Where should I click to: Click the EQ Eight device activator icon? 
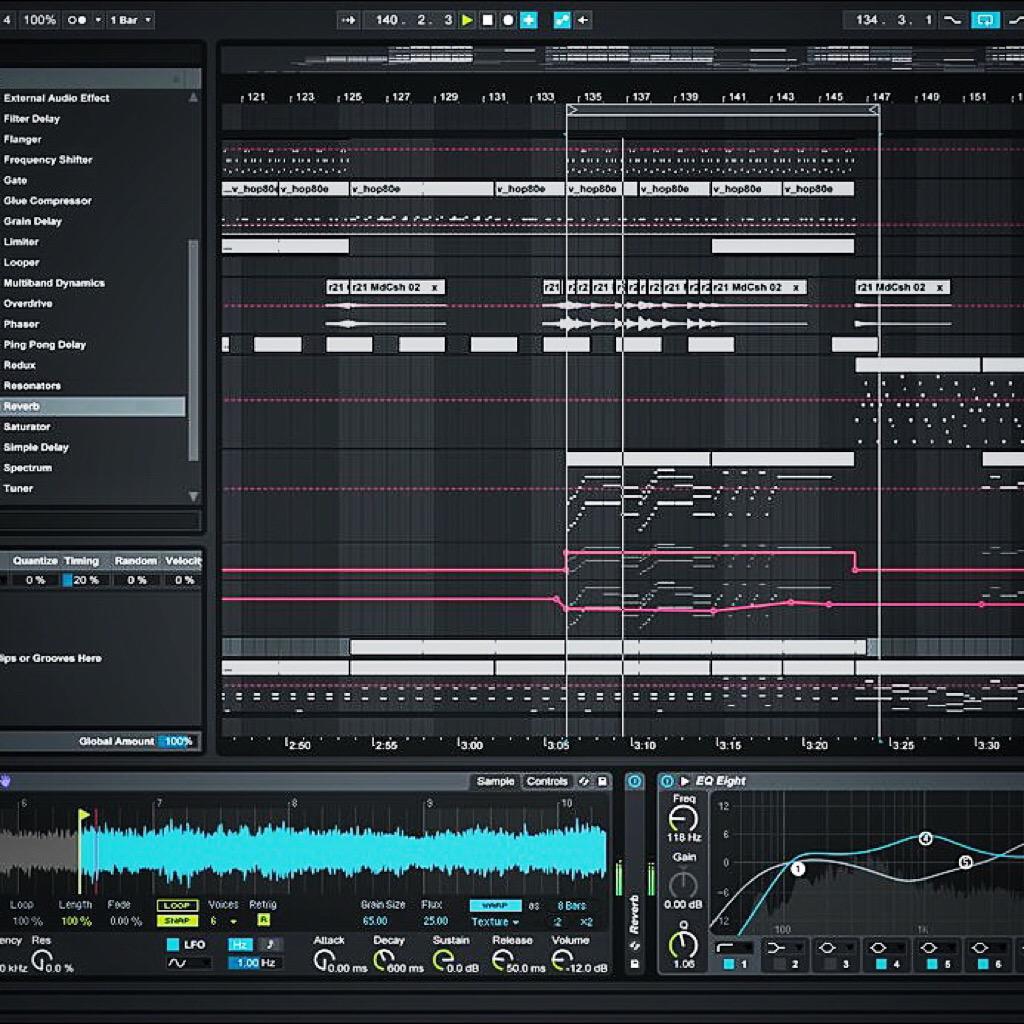[667, 781]
